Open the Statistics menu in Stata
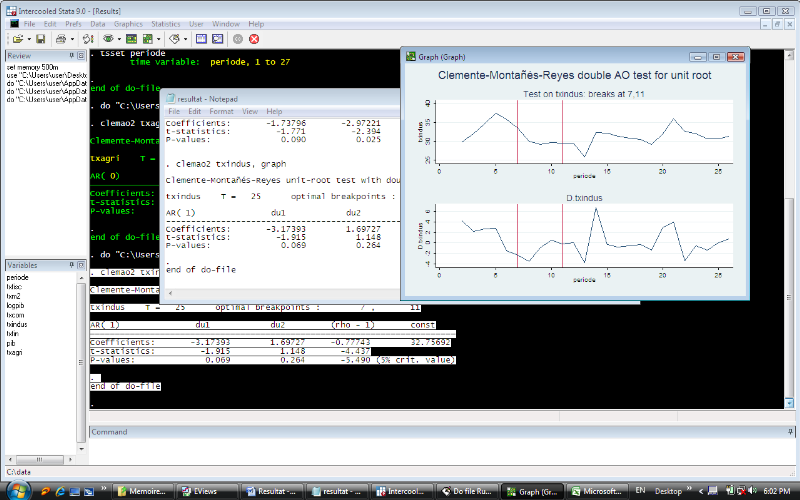 (x=165, y=22)
